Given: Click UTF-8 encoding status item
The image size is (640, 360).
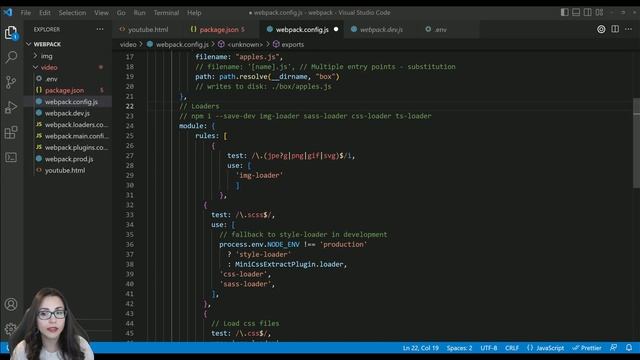Looking at the screenshot, I should (489, 348).
